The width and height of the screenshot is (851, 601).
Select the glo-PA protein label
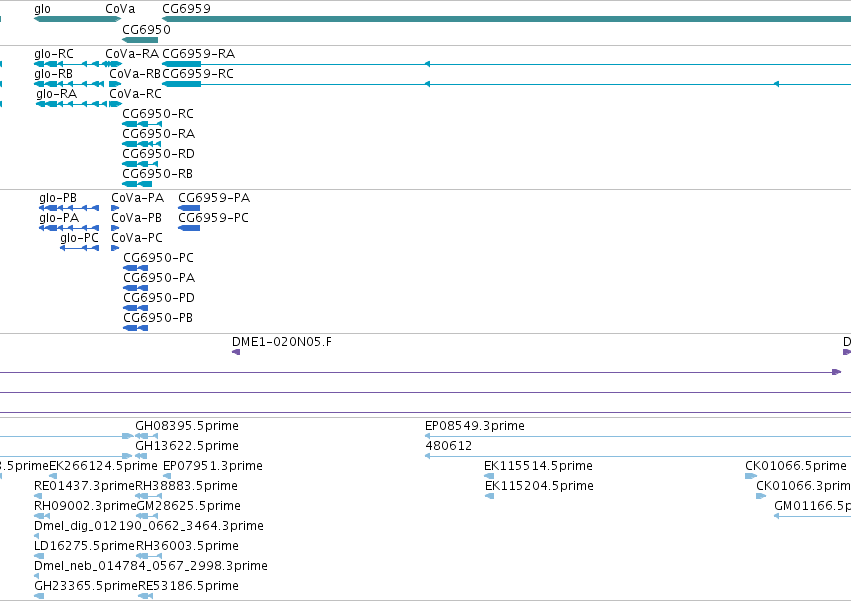point(59,218)
